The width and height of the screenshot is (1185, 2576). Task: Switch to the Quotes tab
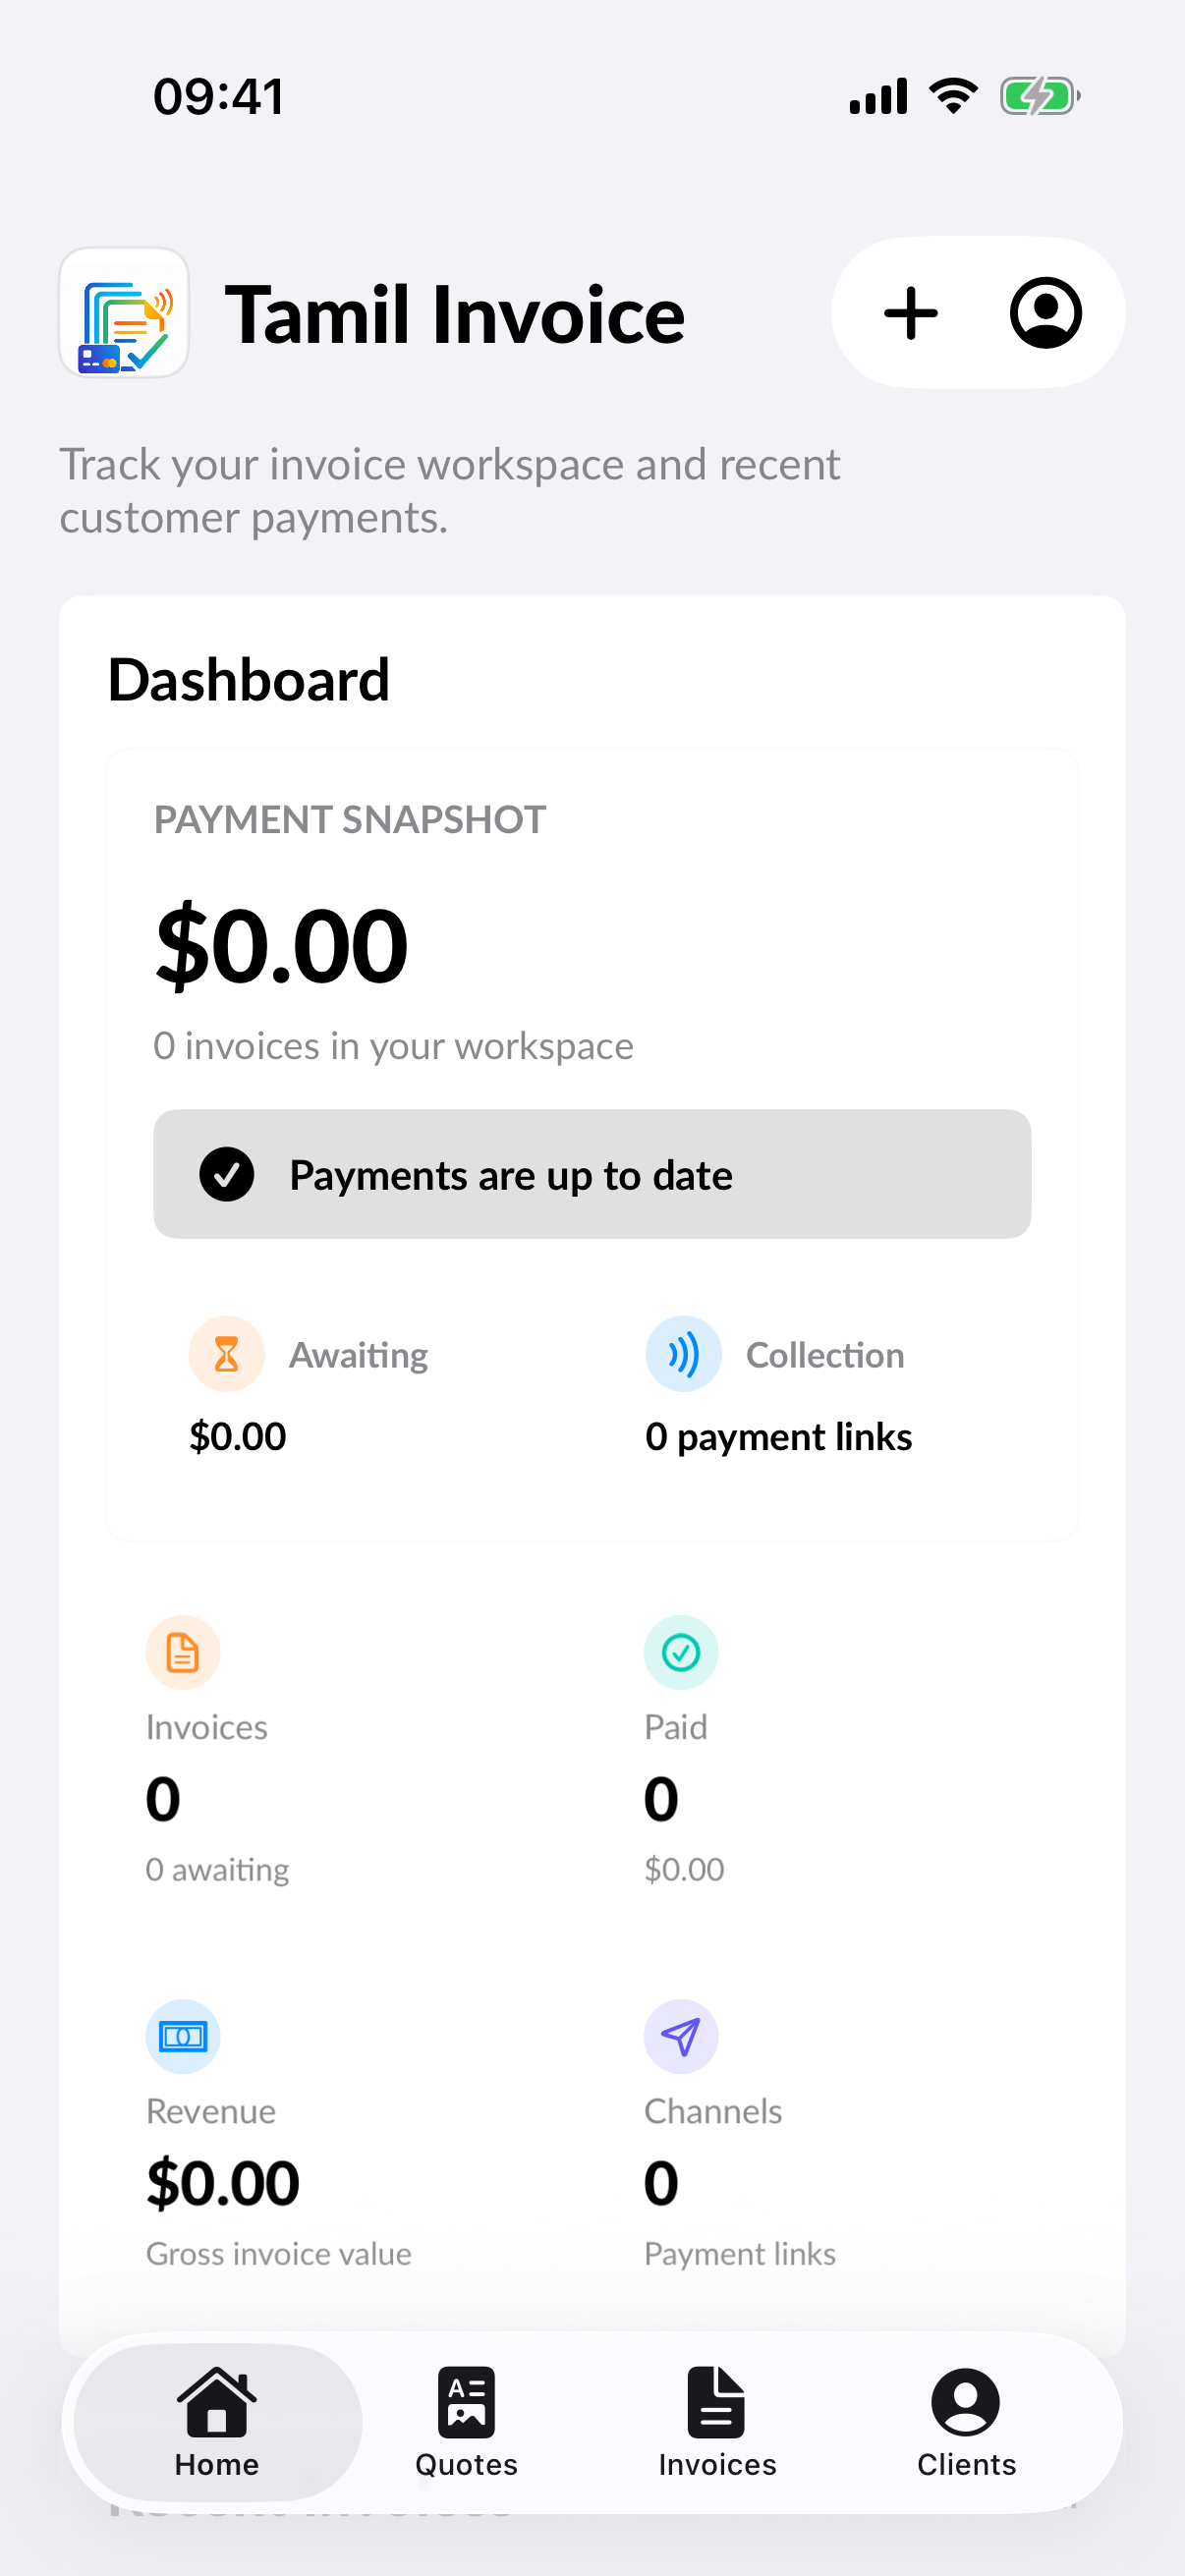[x=466, y=2422]
